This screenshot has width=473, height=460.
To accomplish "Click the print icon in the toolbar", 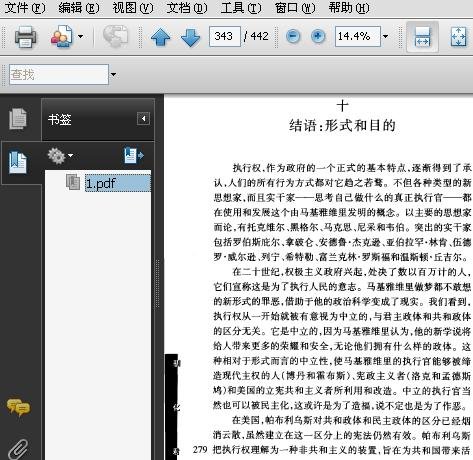I will (25, 36).
